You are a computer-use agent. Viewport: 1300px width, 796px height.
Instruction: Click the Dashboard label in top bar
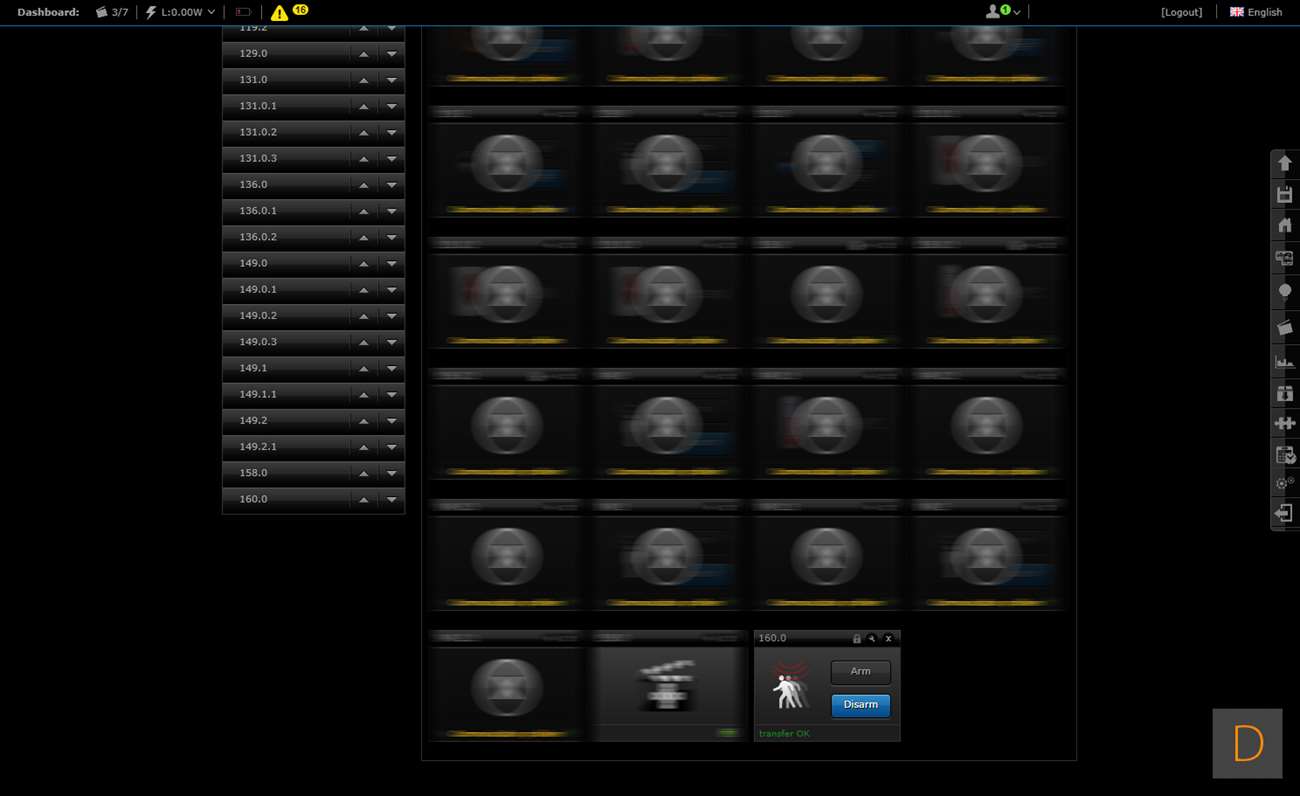pos(48,12)
